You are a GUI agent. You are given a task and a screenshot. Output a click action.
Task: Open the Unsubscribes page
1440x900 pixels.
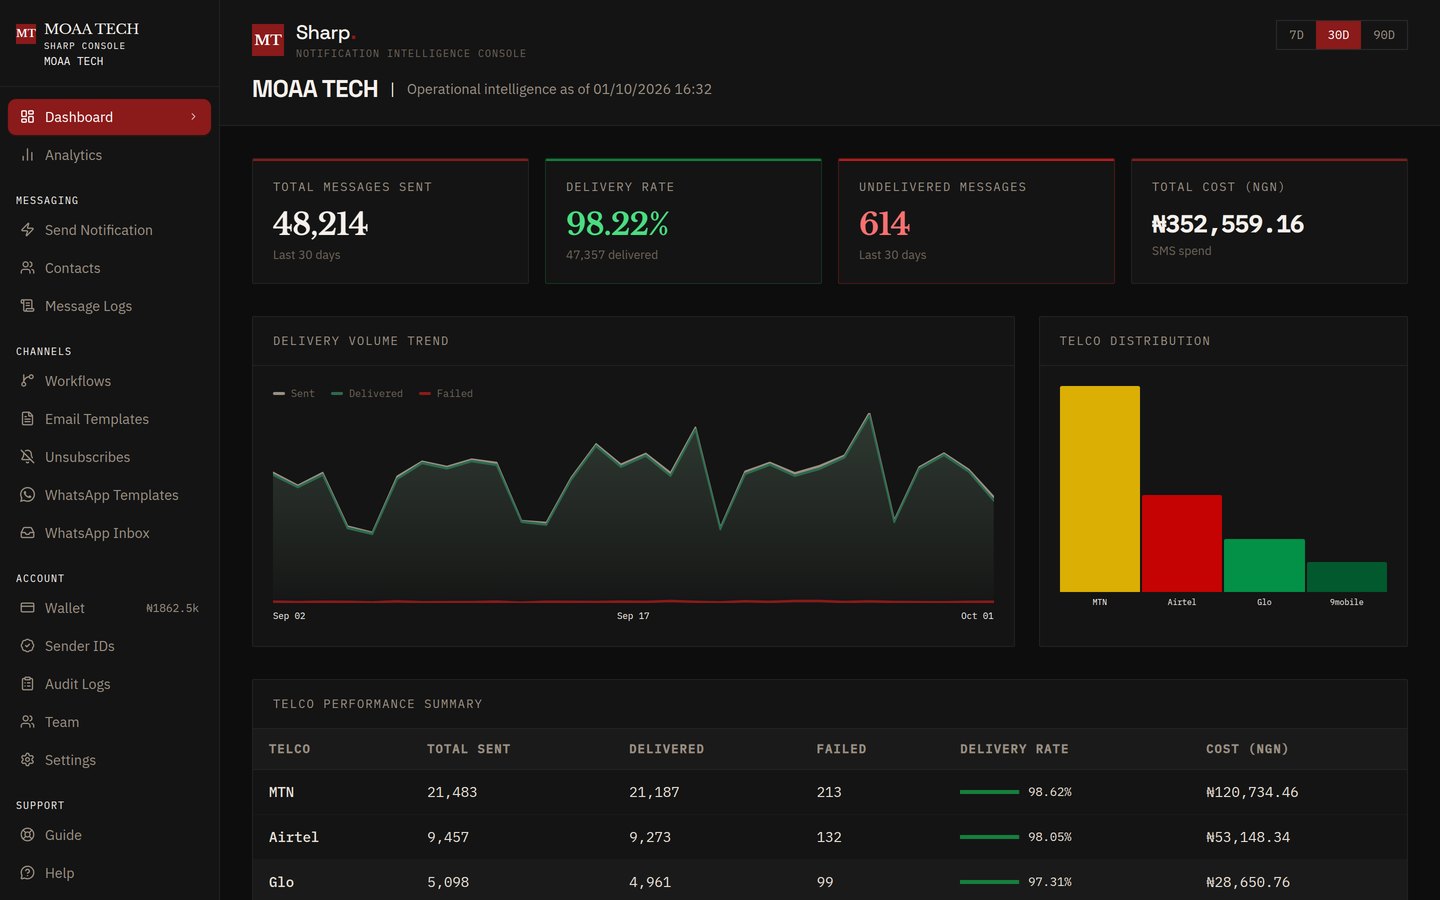point(109,457)
